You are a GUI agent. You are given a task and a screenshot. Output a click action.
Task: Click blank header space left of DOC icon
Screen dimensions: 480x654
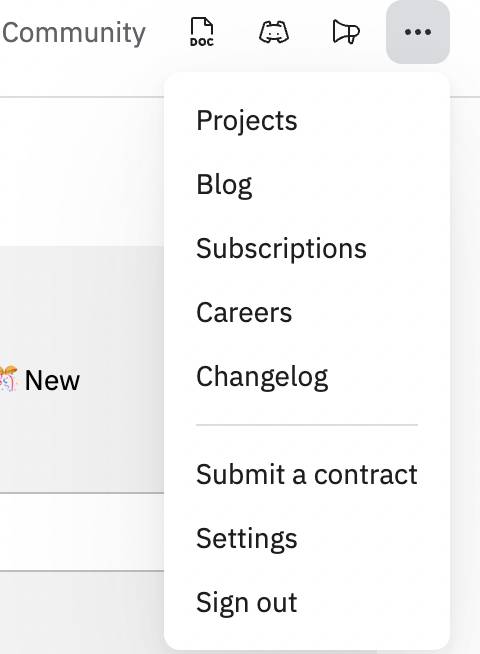point(167,32)
